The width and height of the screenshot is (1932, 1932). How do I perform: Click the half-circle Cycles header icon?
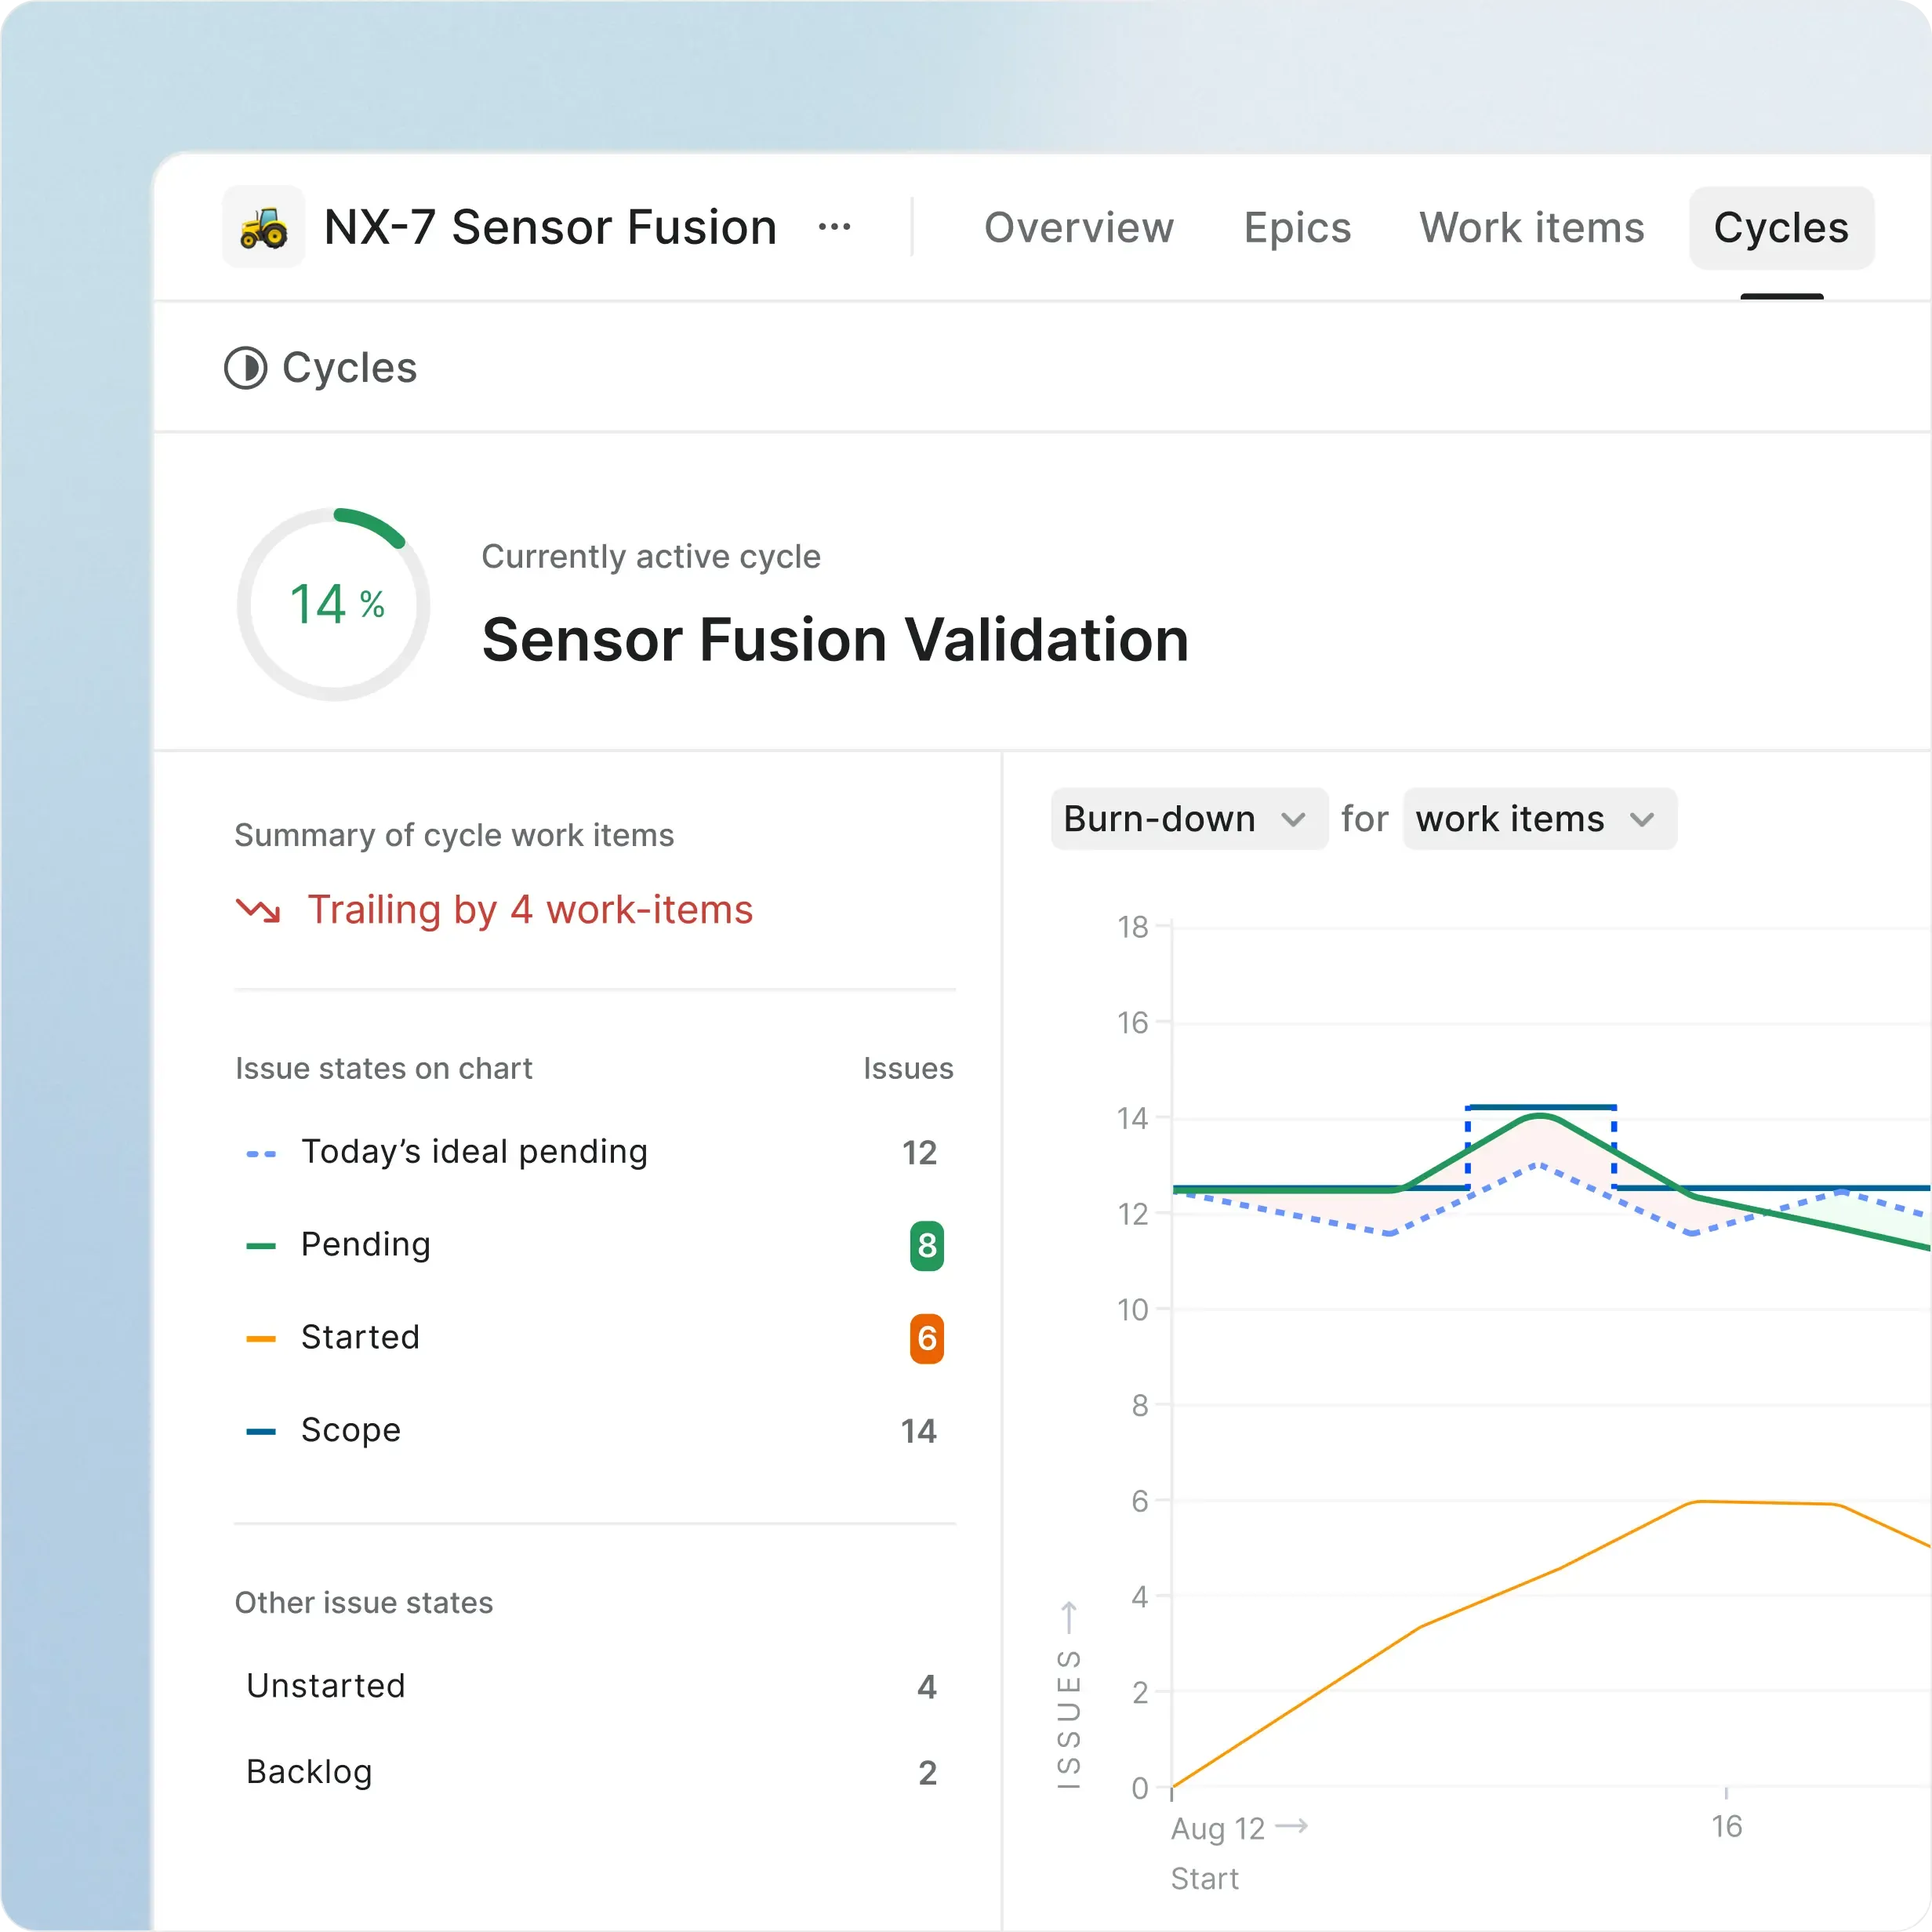245,368
